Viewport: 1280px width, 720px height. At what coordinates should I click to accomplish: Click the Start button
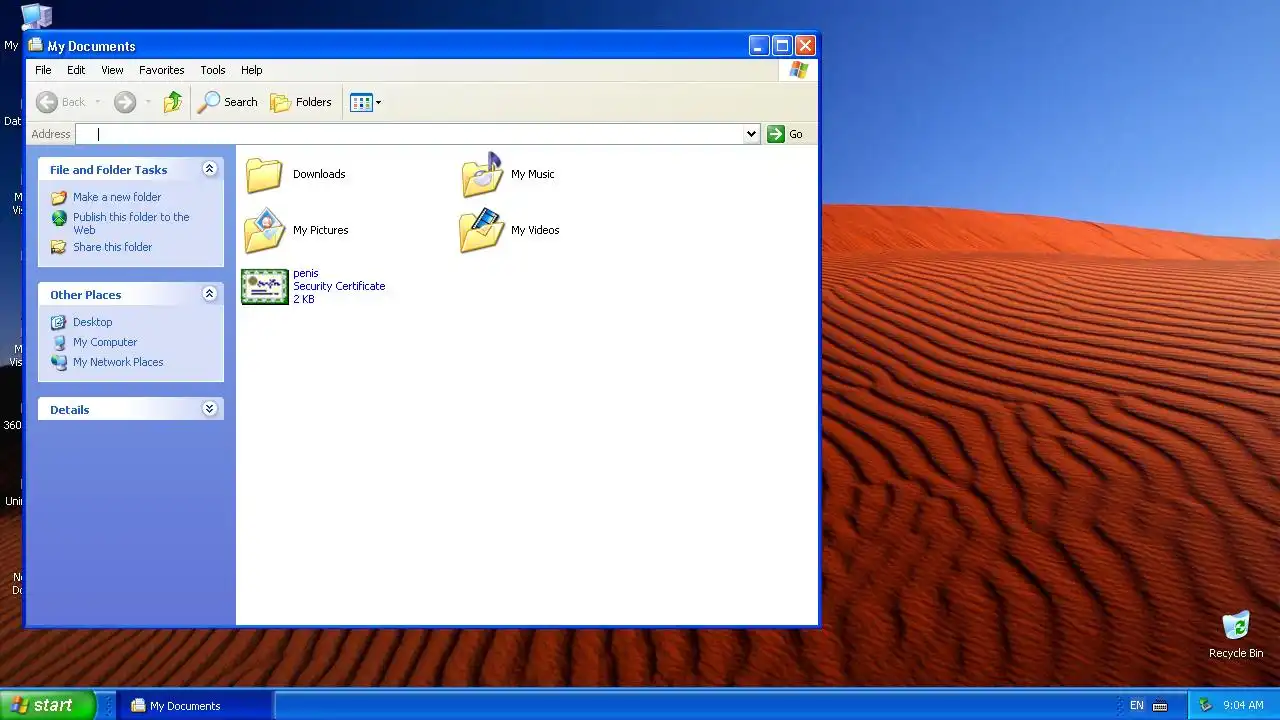[x=48, y=705]
